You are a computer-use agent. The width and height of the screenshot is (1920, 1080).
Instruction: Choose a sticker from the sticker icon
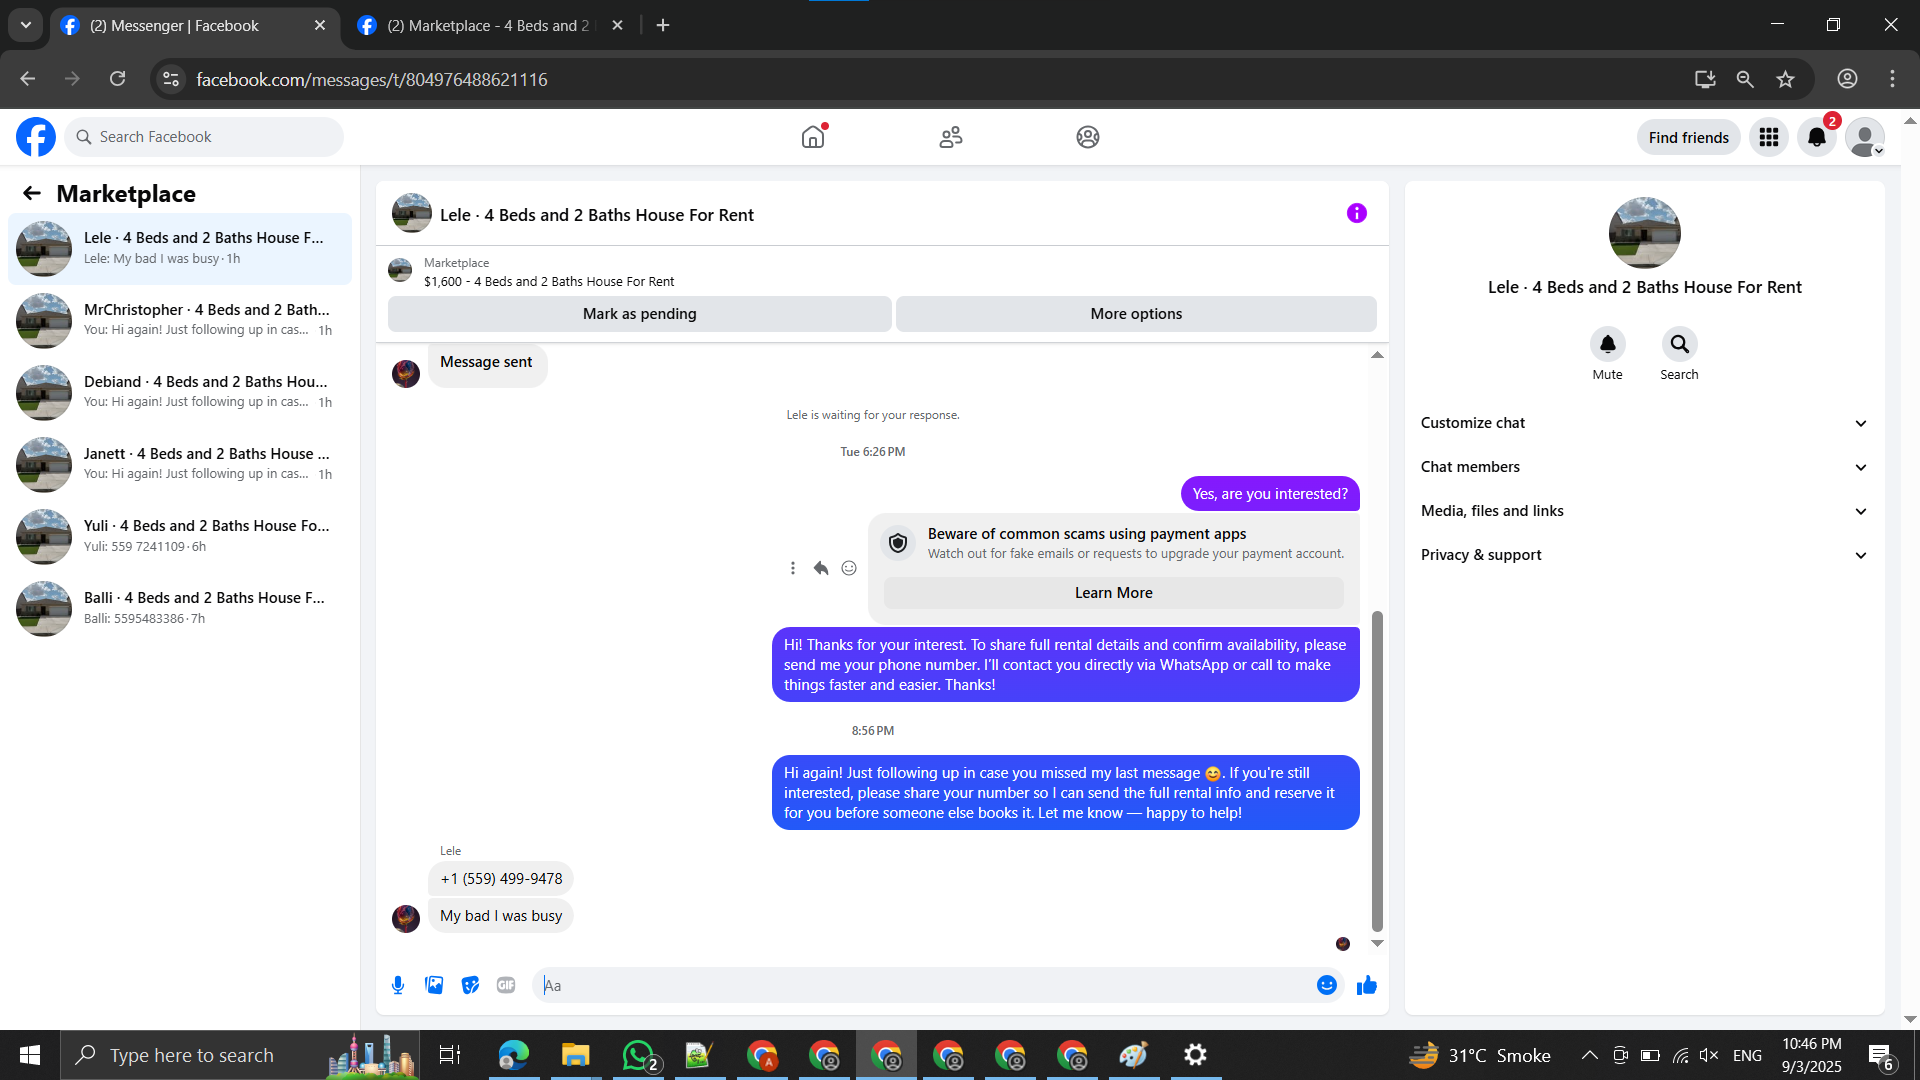pyautogui.click(x=470, y=985)
